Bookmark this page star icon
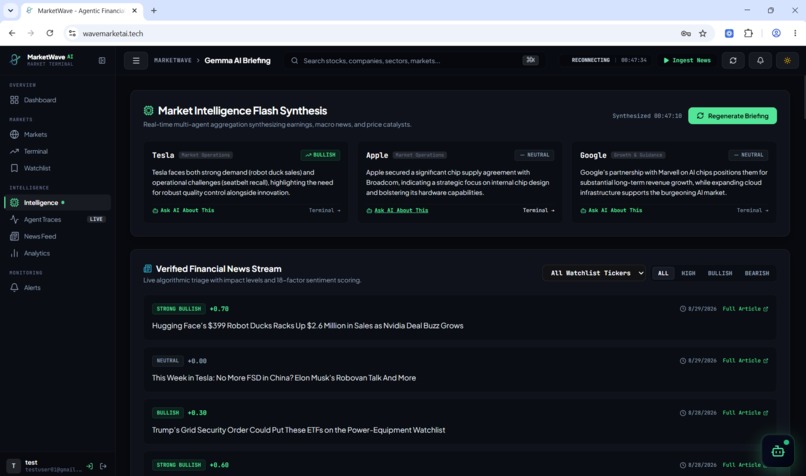Image resolution: width=806 pixels, height=476 pixels. click(x=703, y=33)
